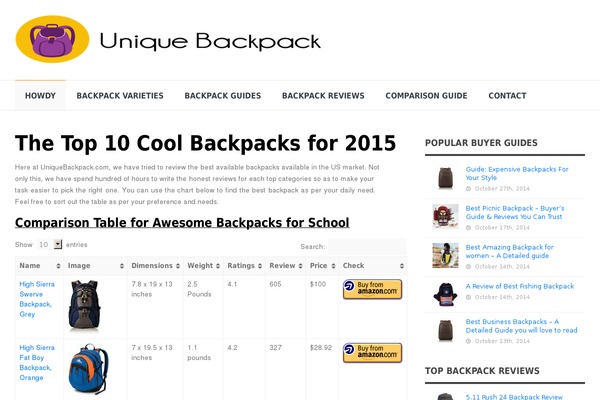The width and height of the screenshot is (600, 400).
Task: Click the Unique Backpack logo icon
Action: click(x=52, y=39)
